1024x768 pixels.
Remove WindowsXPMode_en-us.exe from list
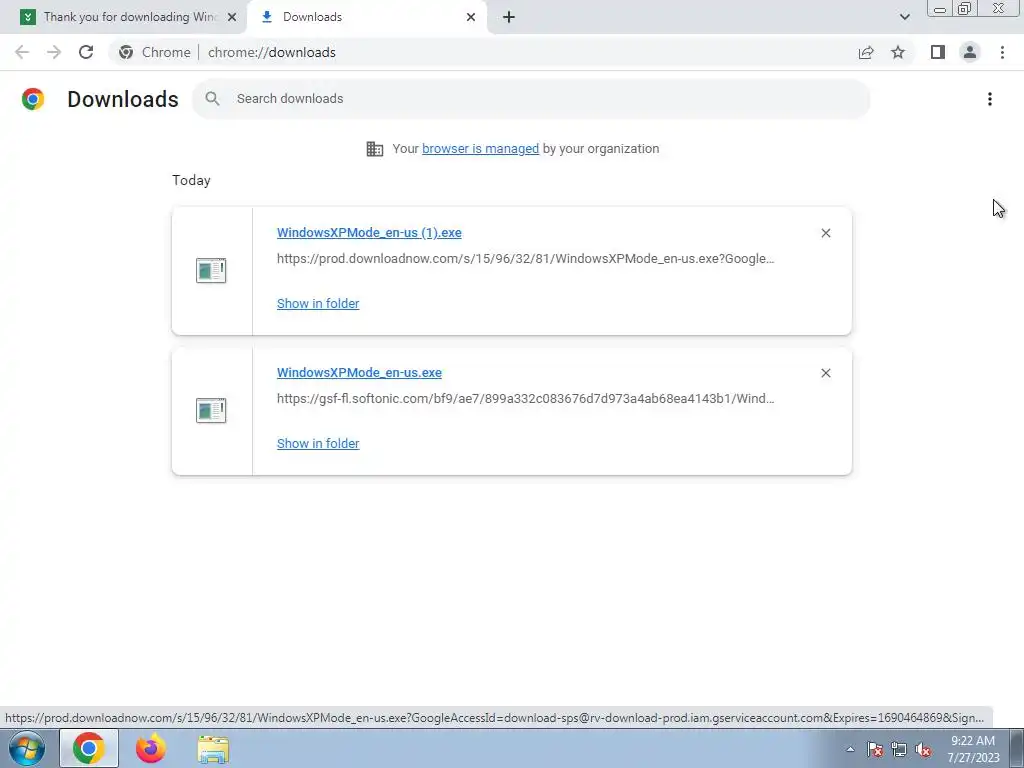click(x=825, y=373)
